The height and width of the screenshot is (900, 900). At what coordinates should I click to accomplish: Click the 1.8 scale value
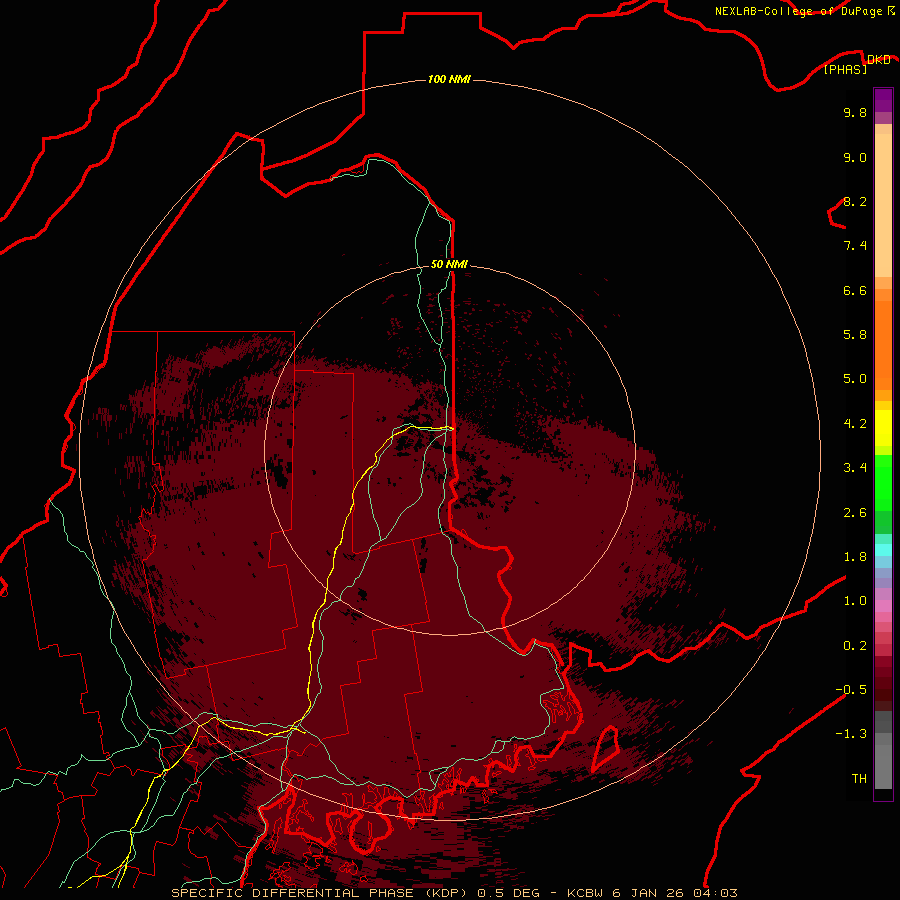coord(855,557)
